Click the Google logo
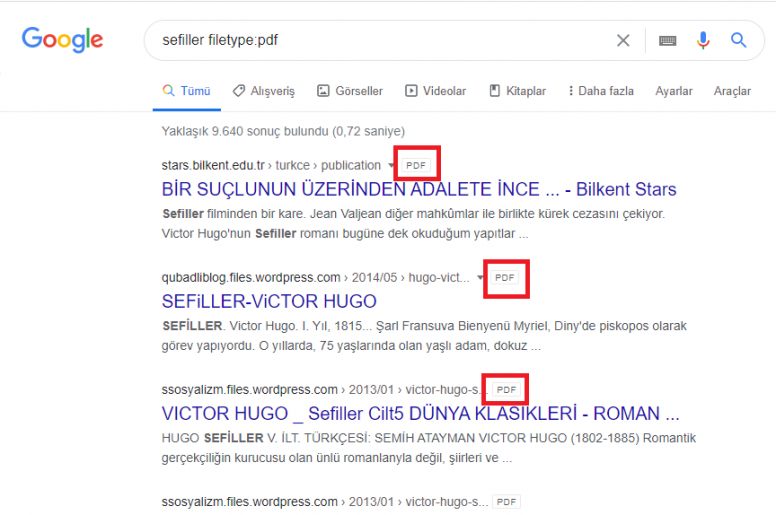Image resolution: width=776 pixels, height=515 pixels. click(x=63, y=40)
